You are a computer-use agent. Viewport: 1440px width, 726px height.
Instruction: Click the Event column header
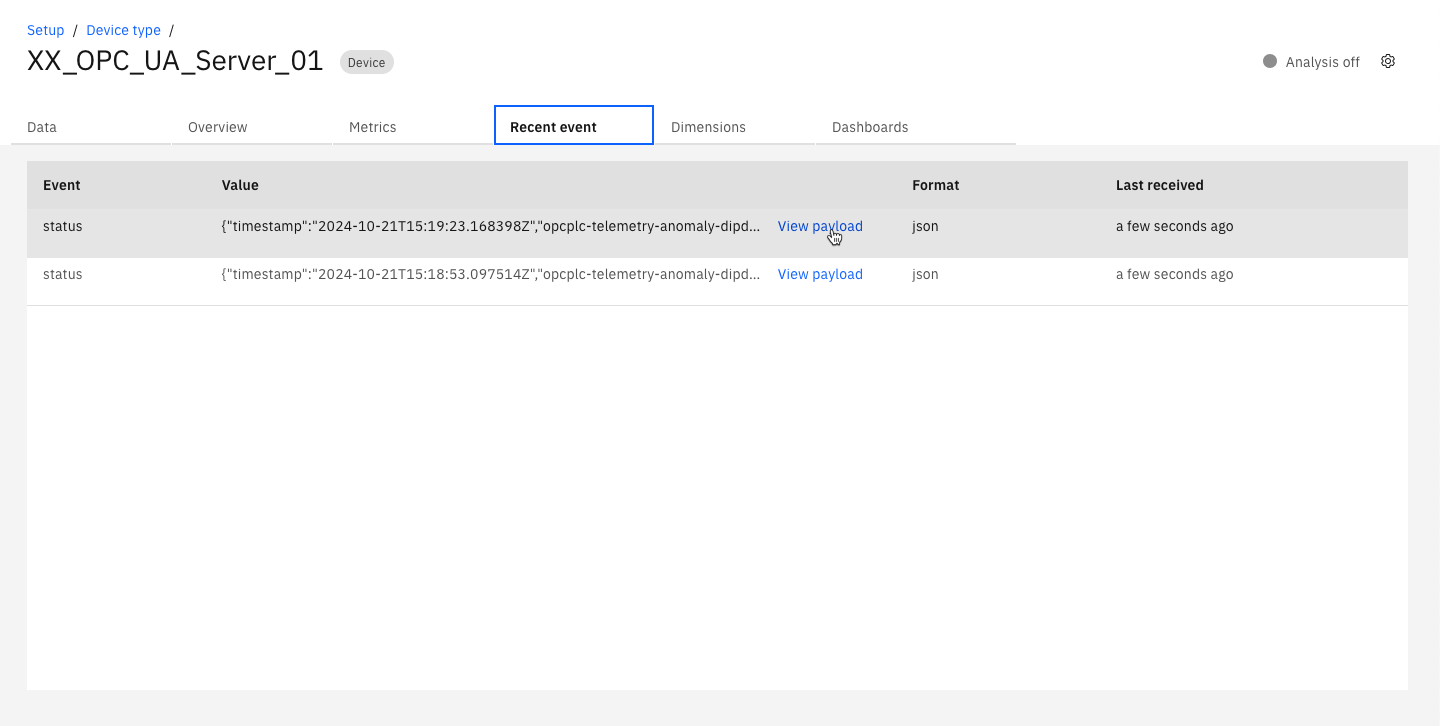coord(62,185)
